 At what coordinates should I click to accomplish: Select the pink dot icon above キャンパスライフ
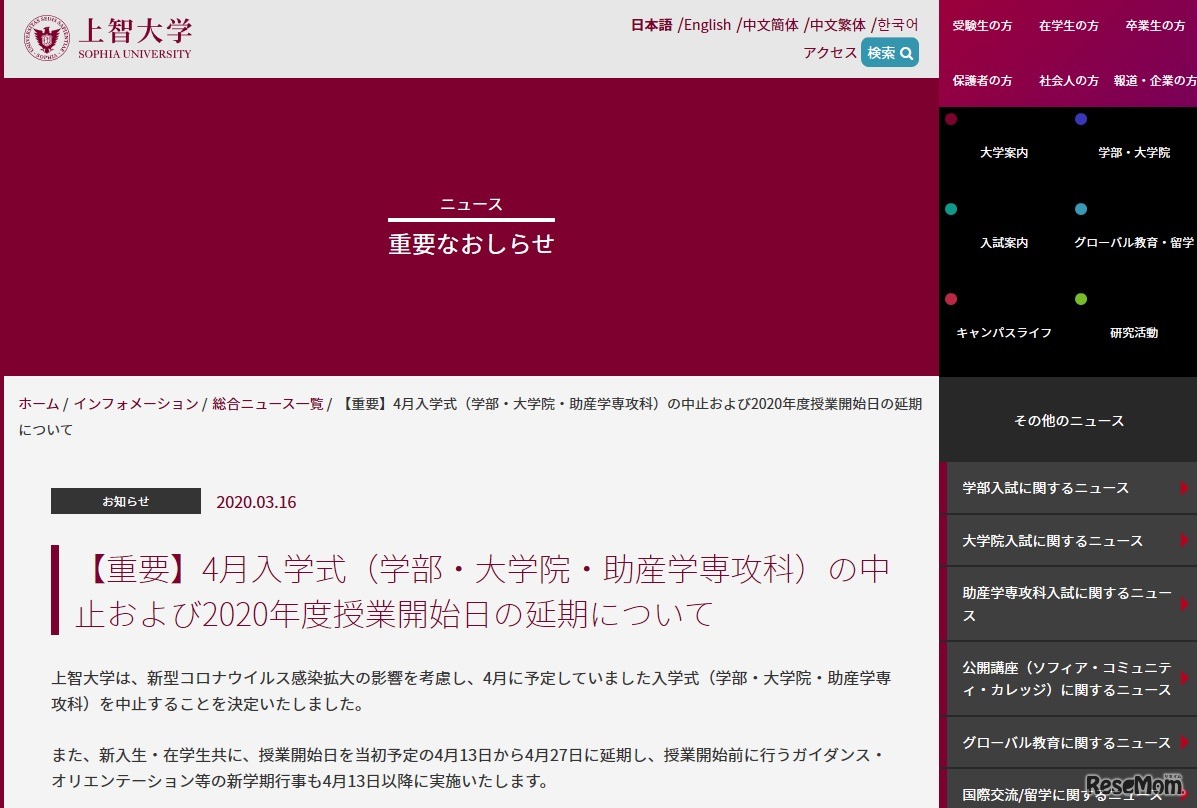(951, 299)
